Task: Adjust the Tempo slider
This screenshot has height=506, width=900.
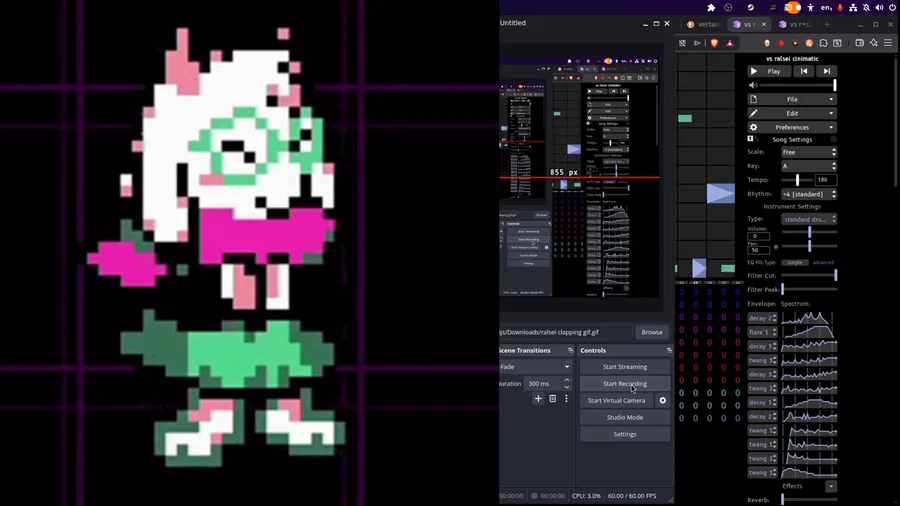Action: (x=797, y=180)
